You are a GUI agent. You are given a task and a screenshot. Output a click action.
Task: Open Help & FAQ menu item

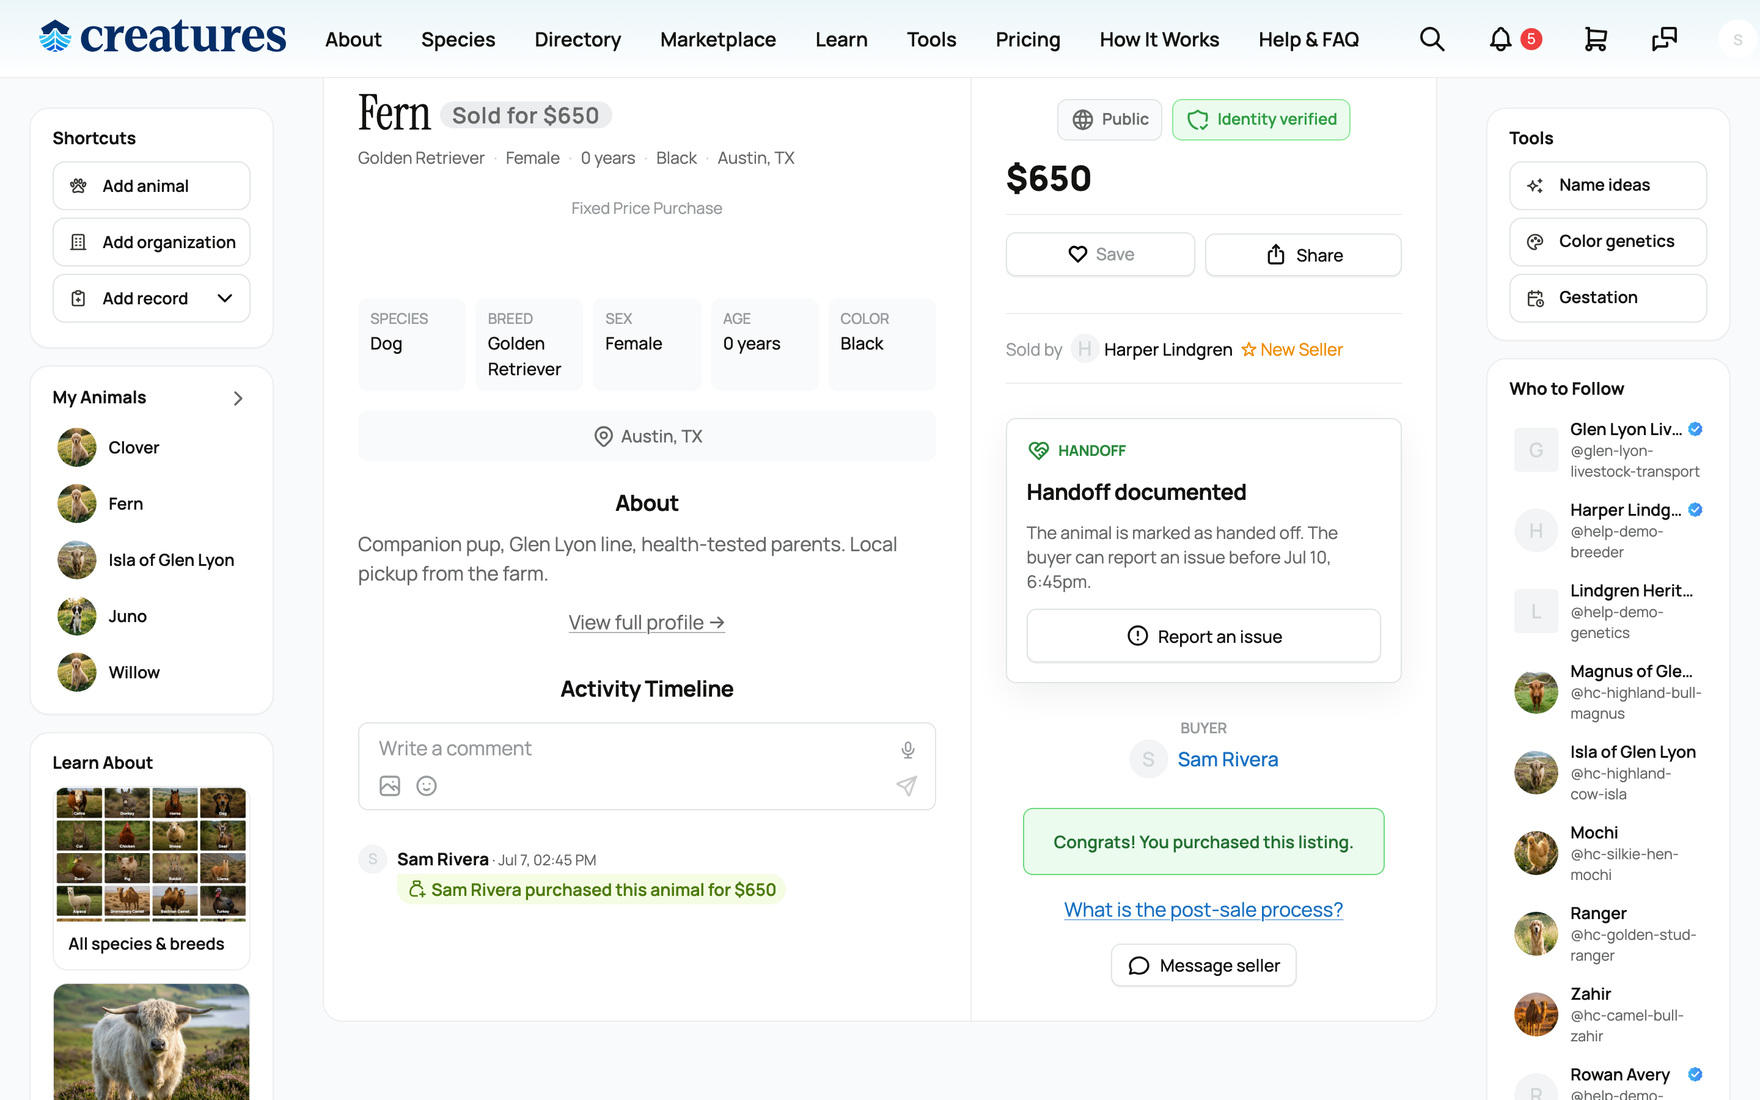[1308, 39]
